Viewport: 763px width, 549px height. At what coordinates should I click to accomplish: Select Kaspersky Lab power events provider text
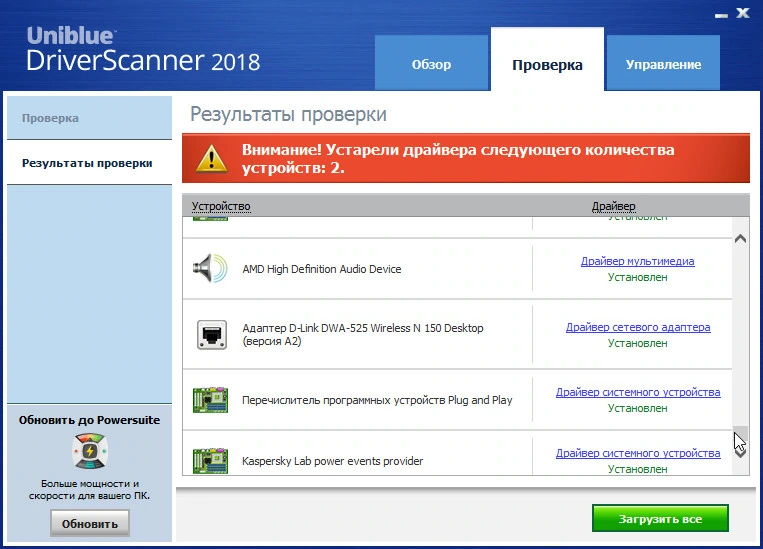click(x=332, y=461)
